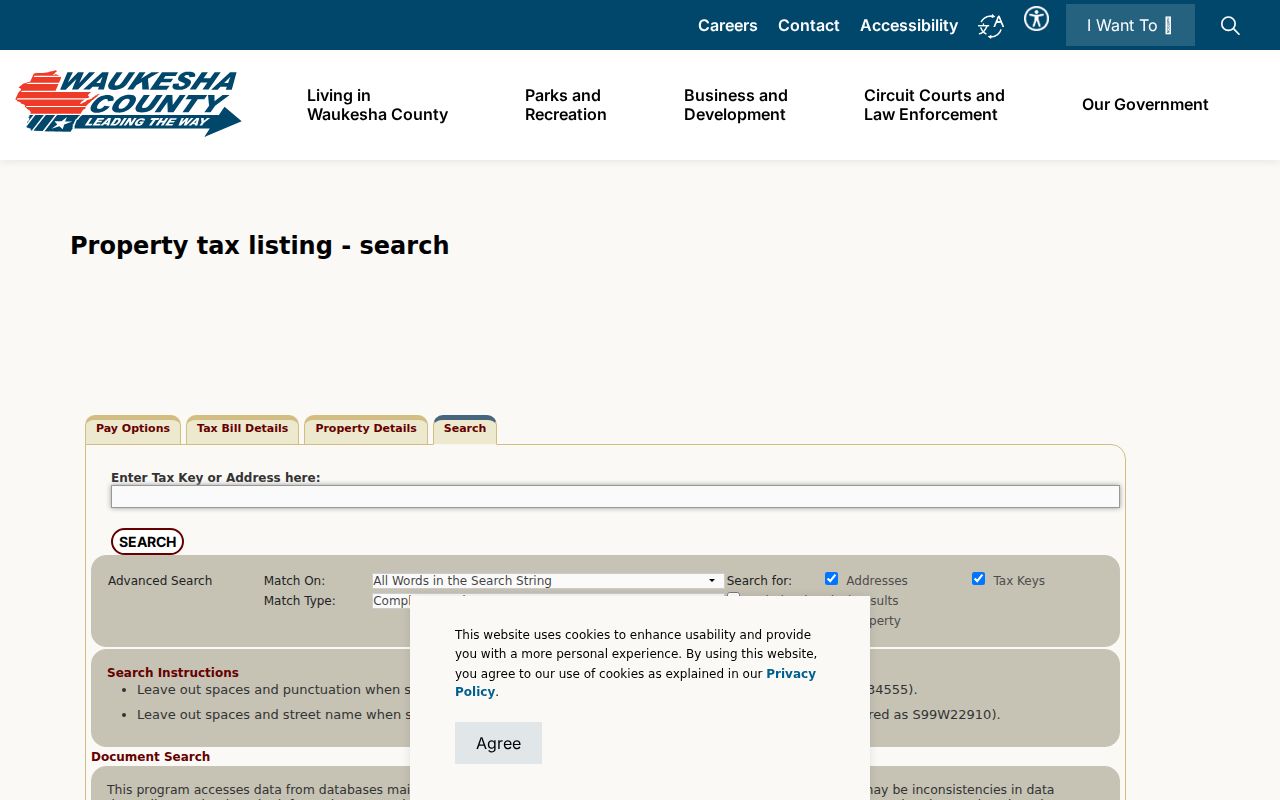1280x800 pixels.
Task: Click the 'Document Search' heading
Action: click(x=151, y=757)
